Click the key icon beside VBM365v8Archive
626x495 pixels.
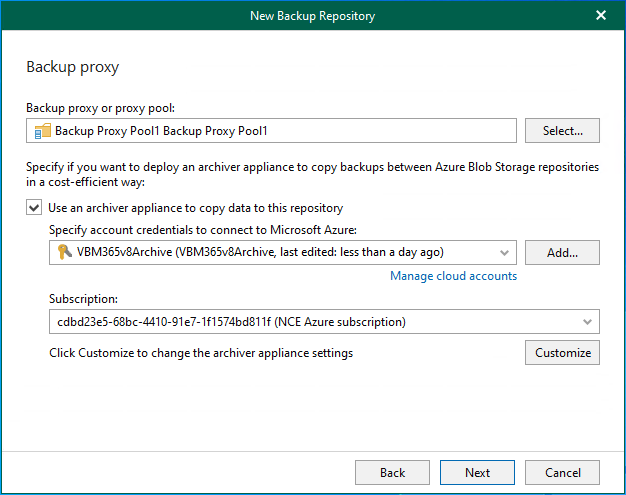point(65,252)
